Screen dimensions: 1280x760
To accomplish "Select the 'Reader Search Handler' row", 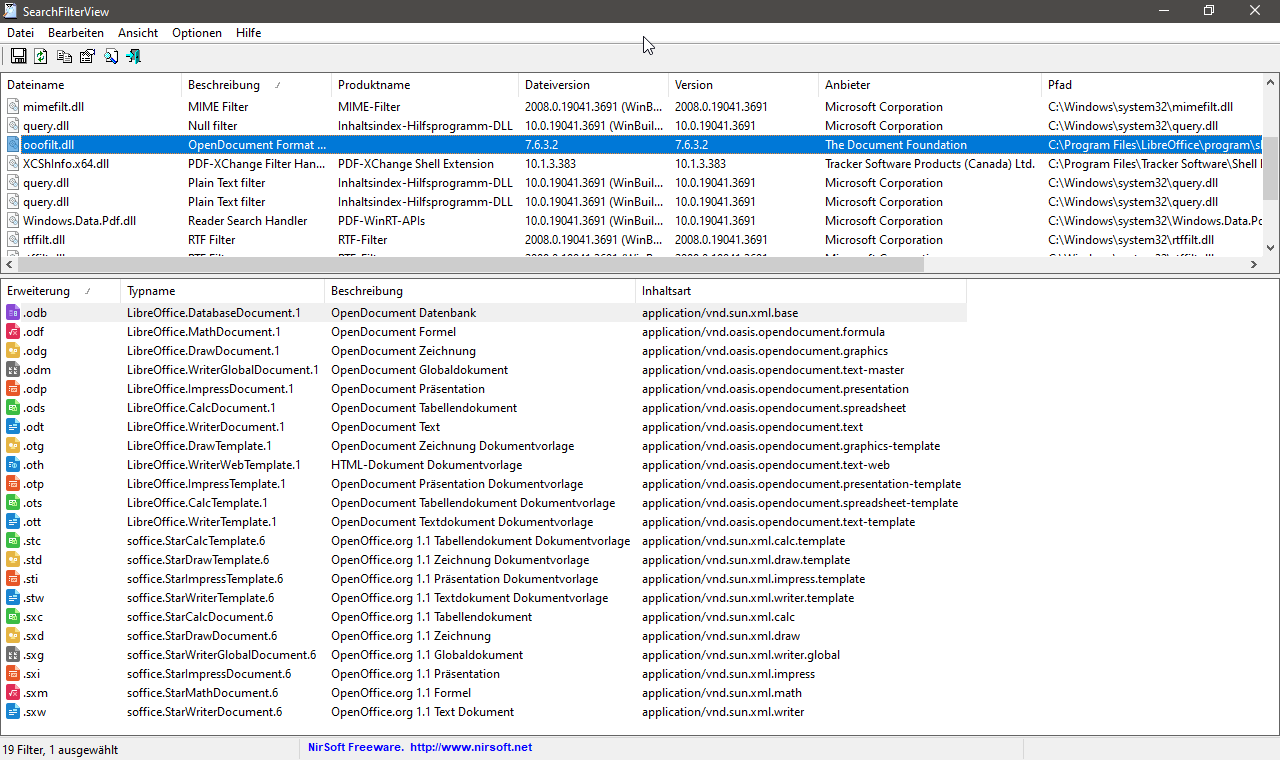I will click(631, 221).
